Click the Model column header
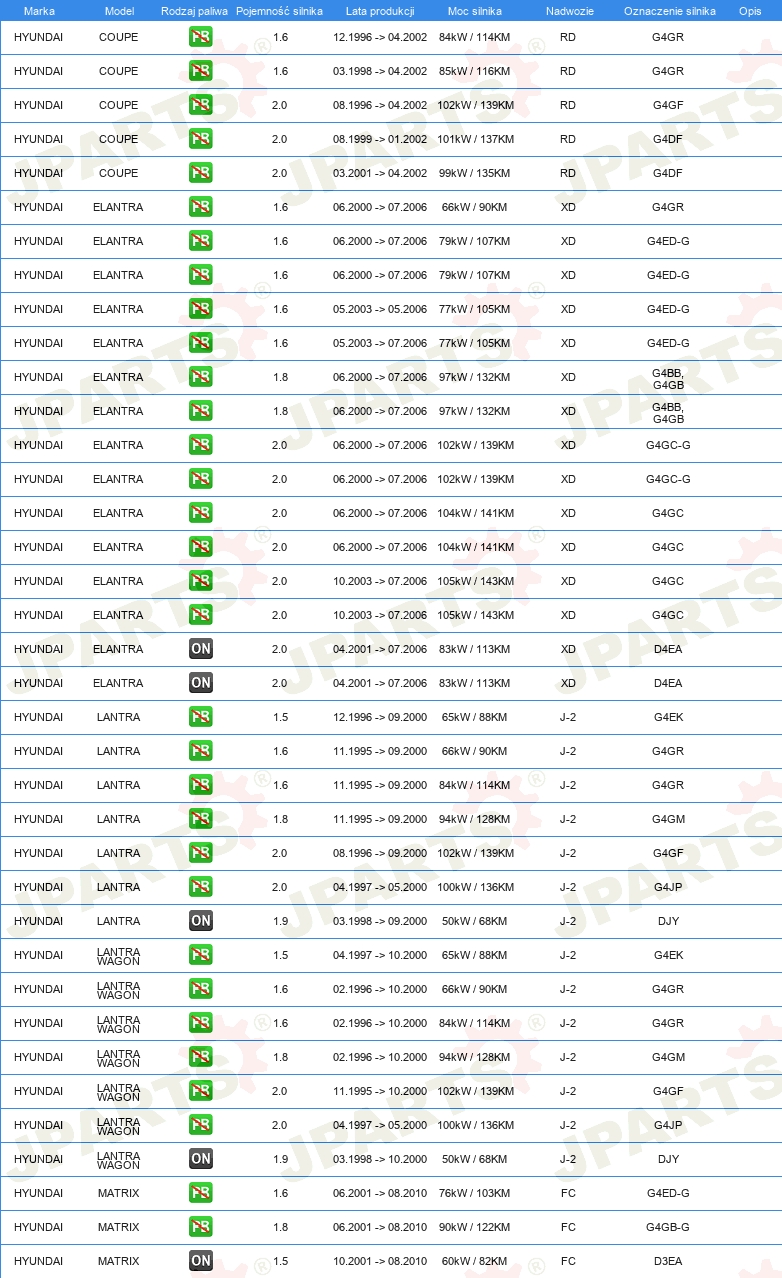 pos(119,11)
